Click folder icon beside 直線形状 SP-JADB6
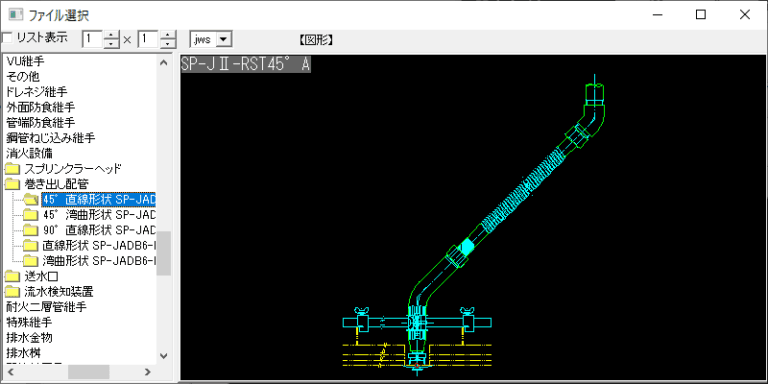The width and height of the screenshot is (768, 384). [x=31, y=245]
